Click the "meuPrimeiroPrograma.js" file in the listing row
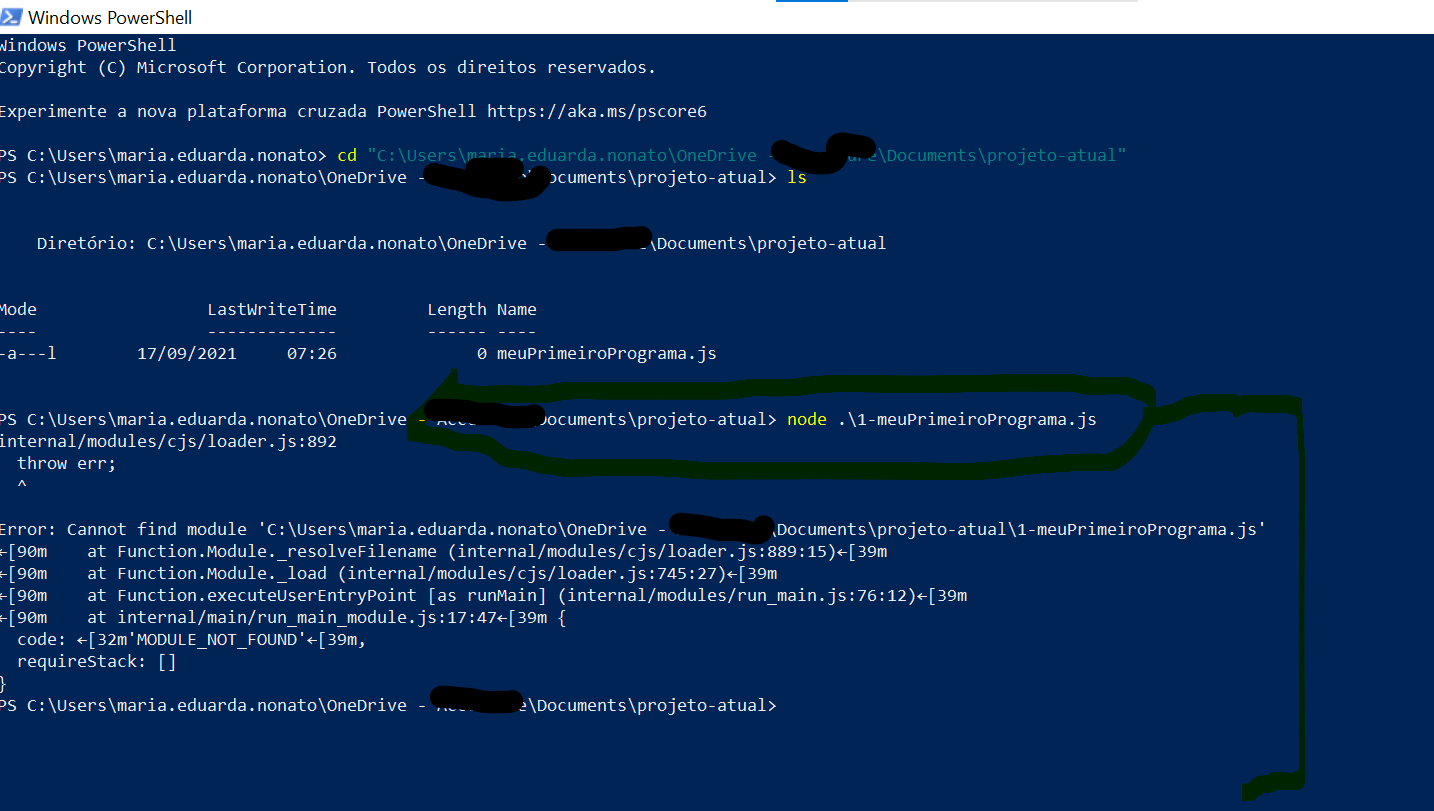Image resolution: width=1434 pixels, height=811 pixels. (607, 354)
